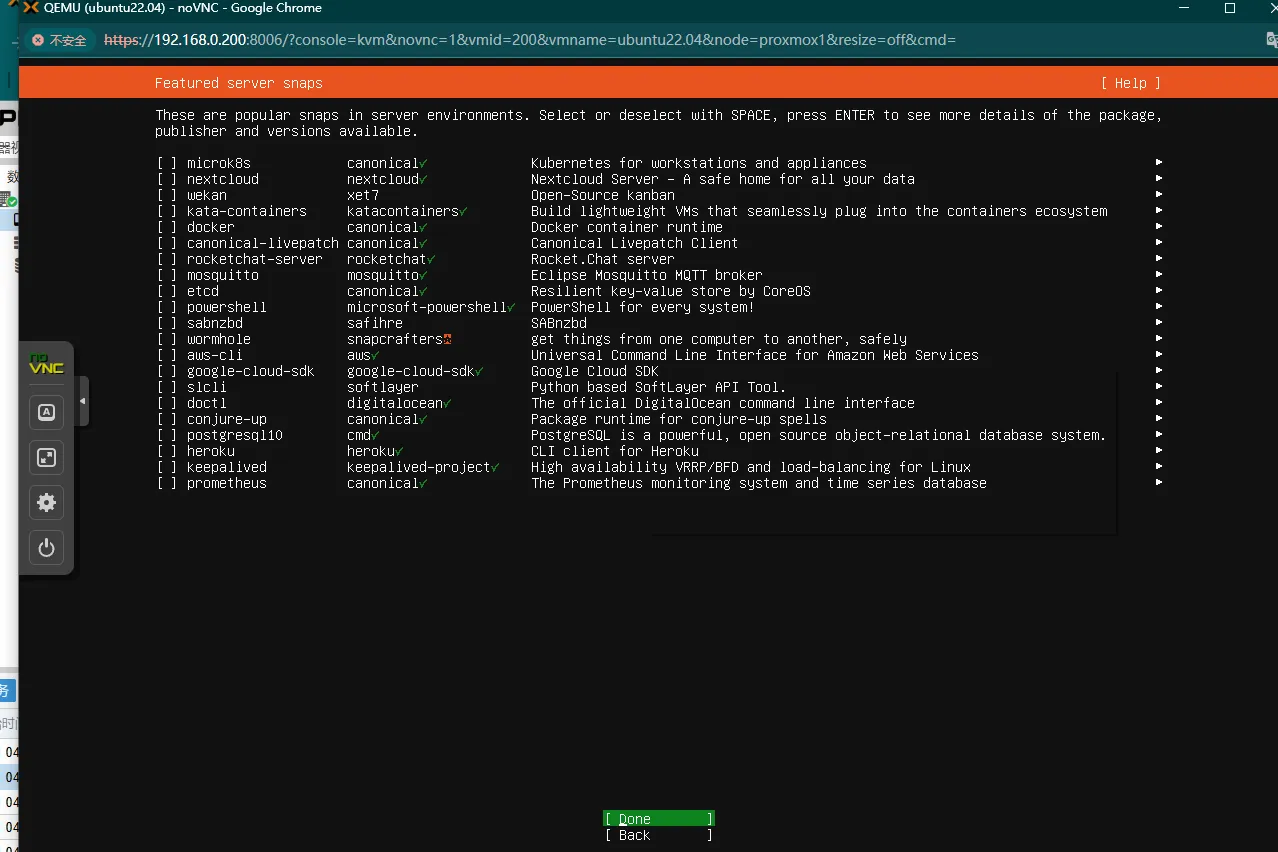Select the wekan snap checkbox
Viewport: 1278px width, 852px height.
click(167, 195)
